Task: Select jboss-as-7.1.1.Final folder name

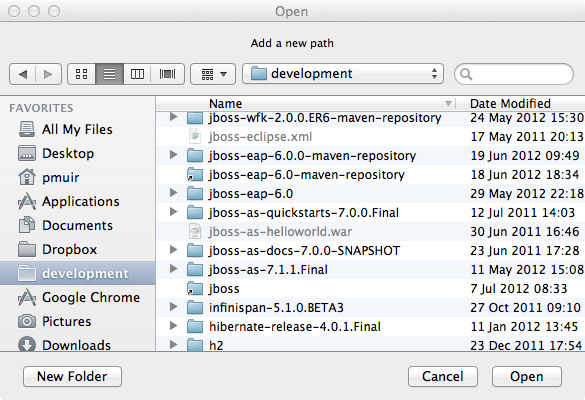Action: click(268, 269)
